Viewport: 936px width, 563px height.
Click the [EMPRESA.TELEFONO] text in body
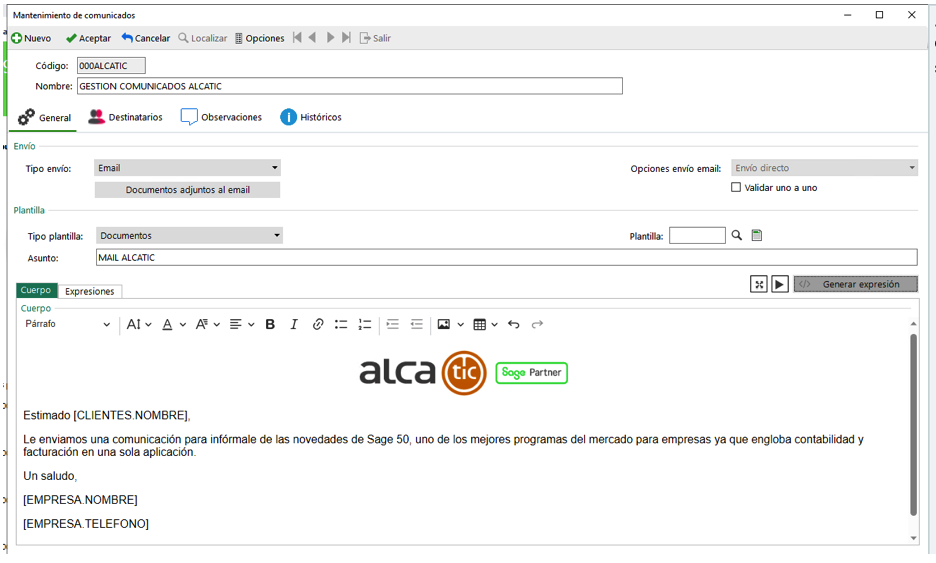[86, 524]
